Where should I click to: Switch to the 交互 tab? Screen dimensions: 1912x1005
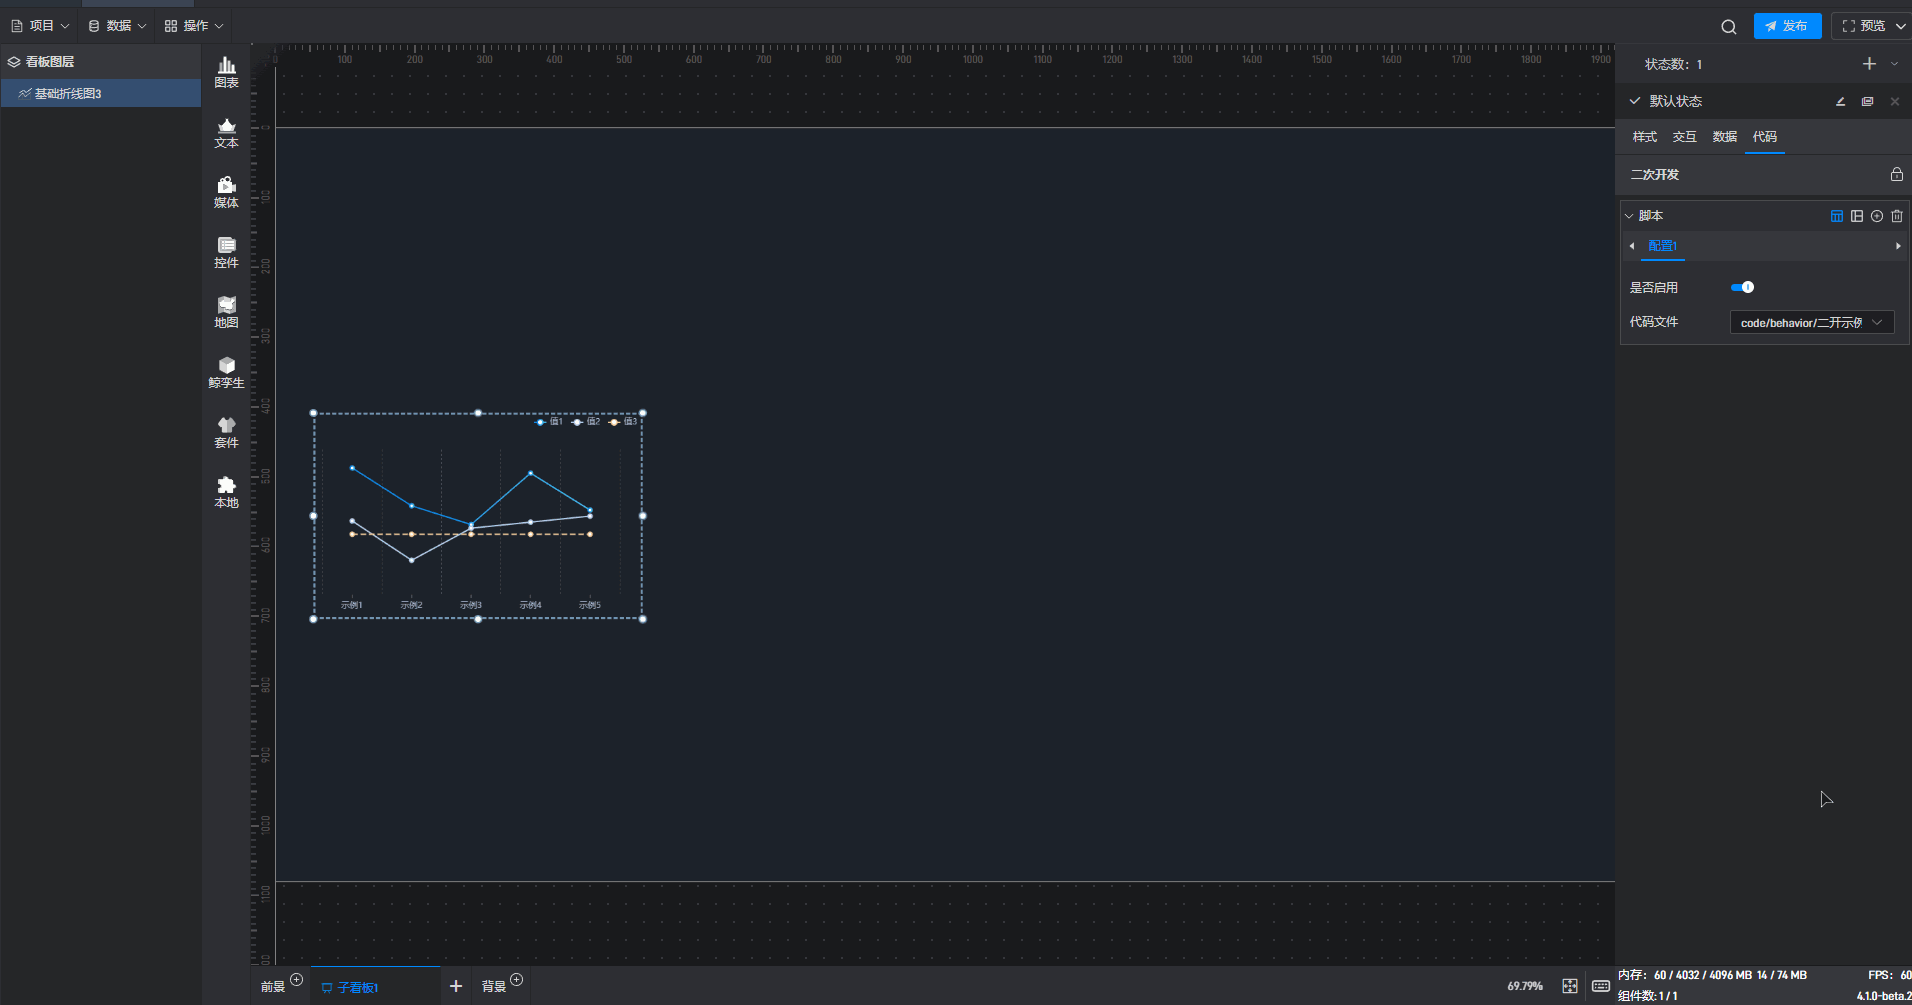click(x=1685, y=137)
